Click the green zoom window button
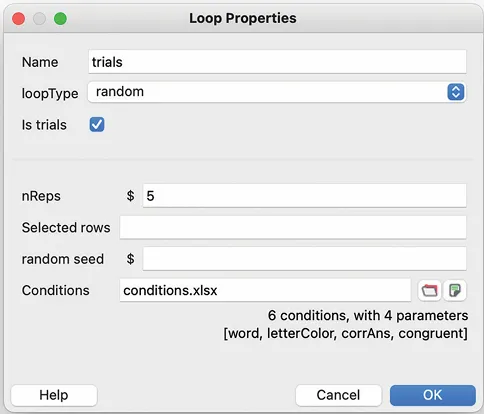Screen dimensions: 484x414 coord(60,19)
